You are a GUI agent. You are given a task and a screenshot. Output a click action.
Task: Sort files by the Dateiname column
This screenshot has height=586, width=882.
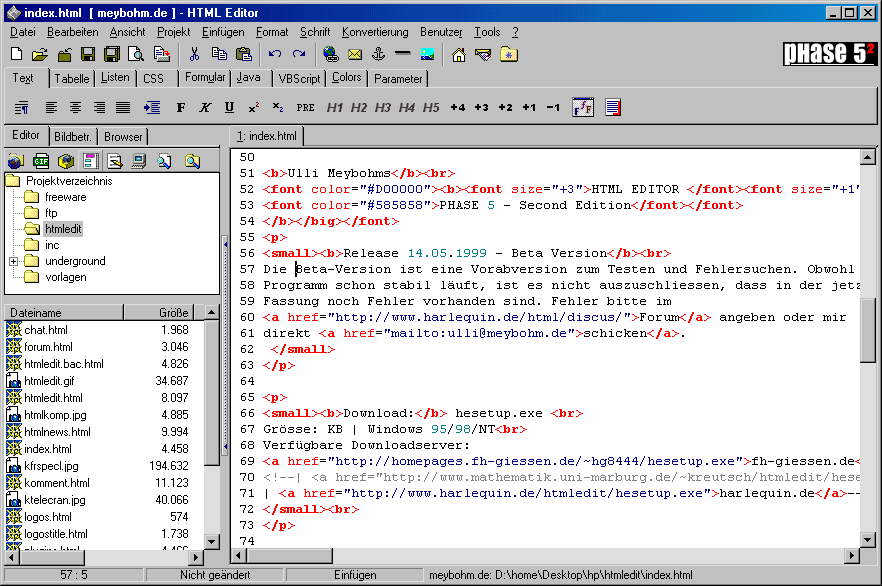(x=64, y=313)
